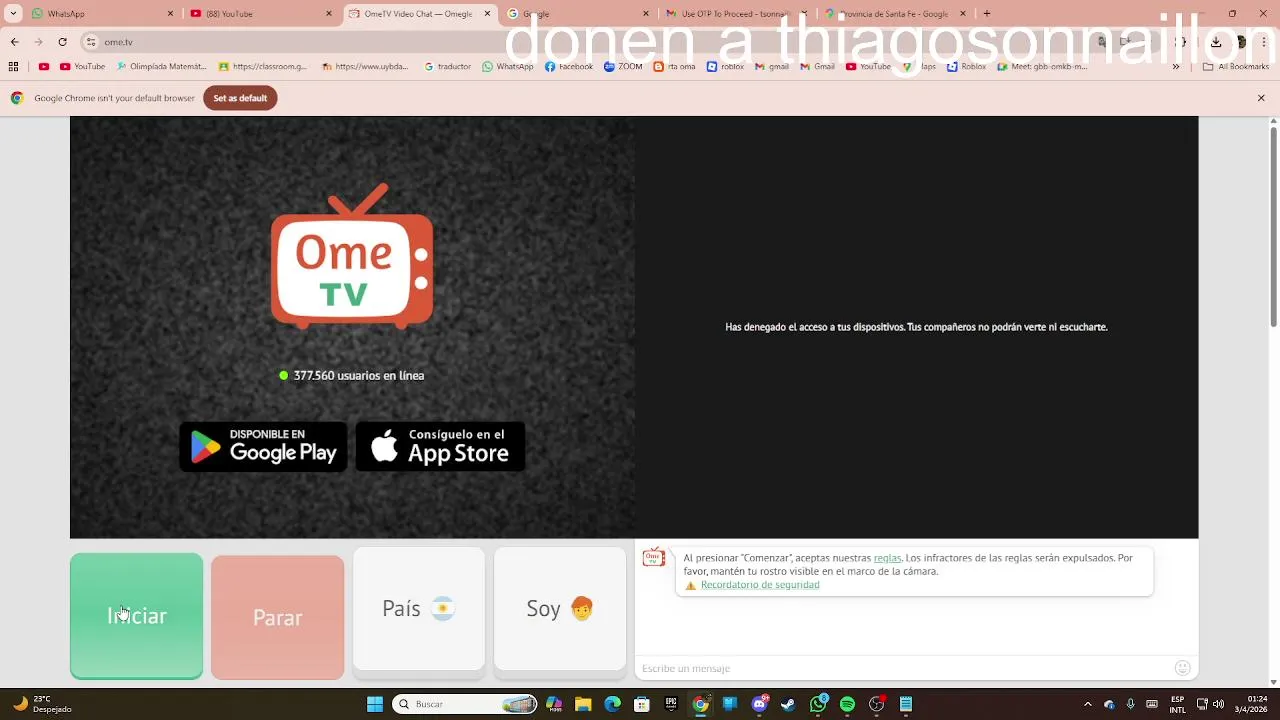Viewport: 1280px width, 720px height.
Task: Click the Google Play download badge
Action: [x=263, y=446]
